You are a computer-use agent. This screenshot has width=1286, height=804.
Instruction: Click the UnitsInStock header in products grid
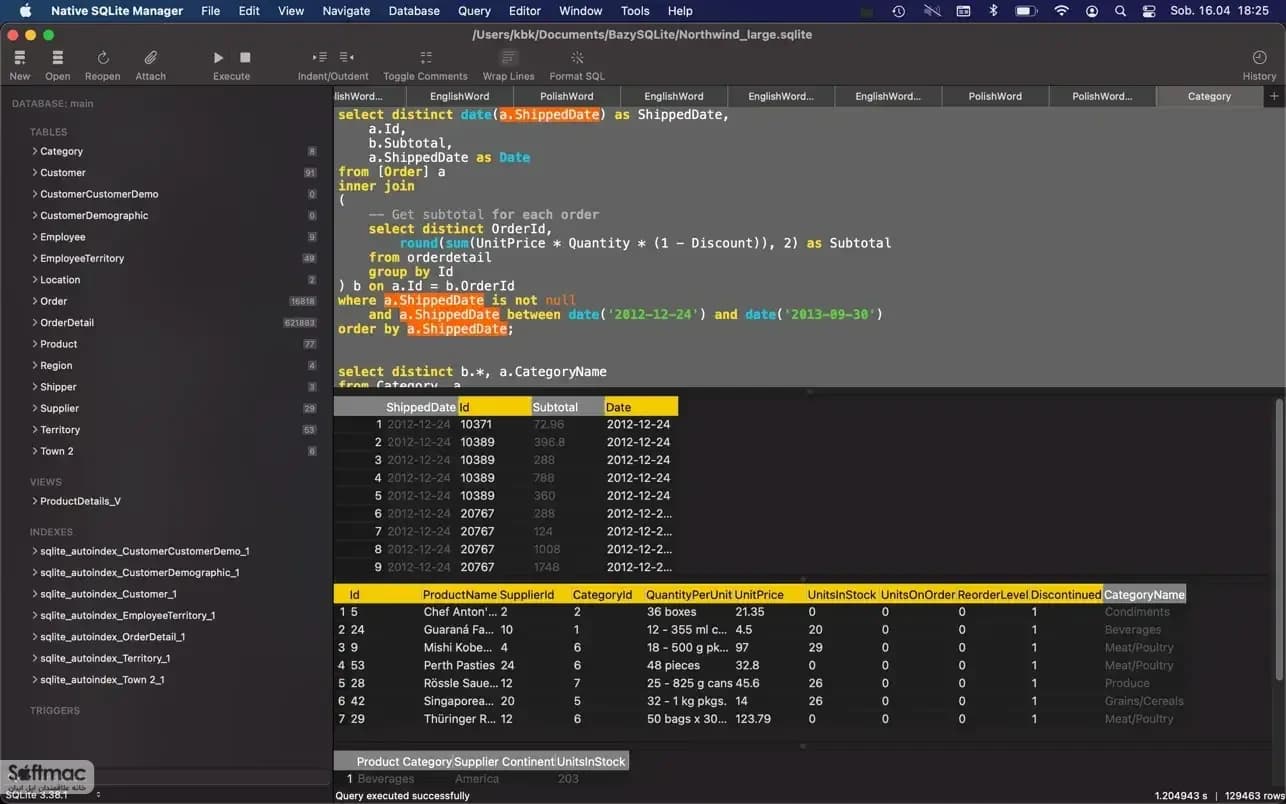[x=841, y=594]
